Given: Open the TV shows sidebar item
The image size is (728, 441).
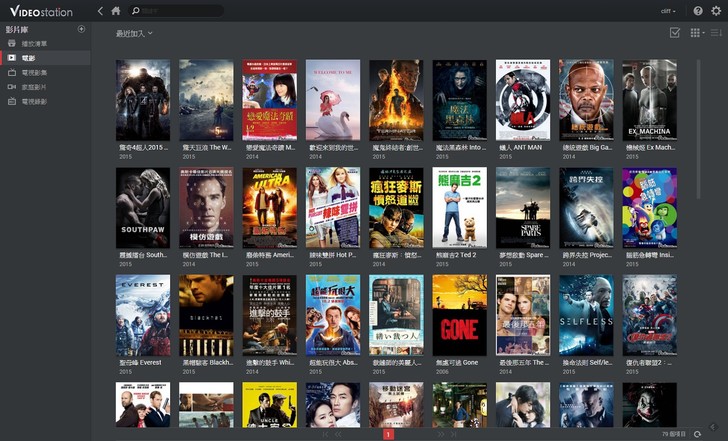Looking at the screenshot, I should click(46, 72).
